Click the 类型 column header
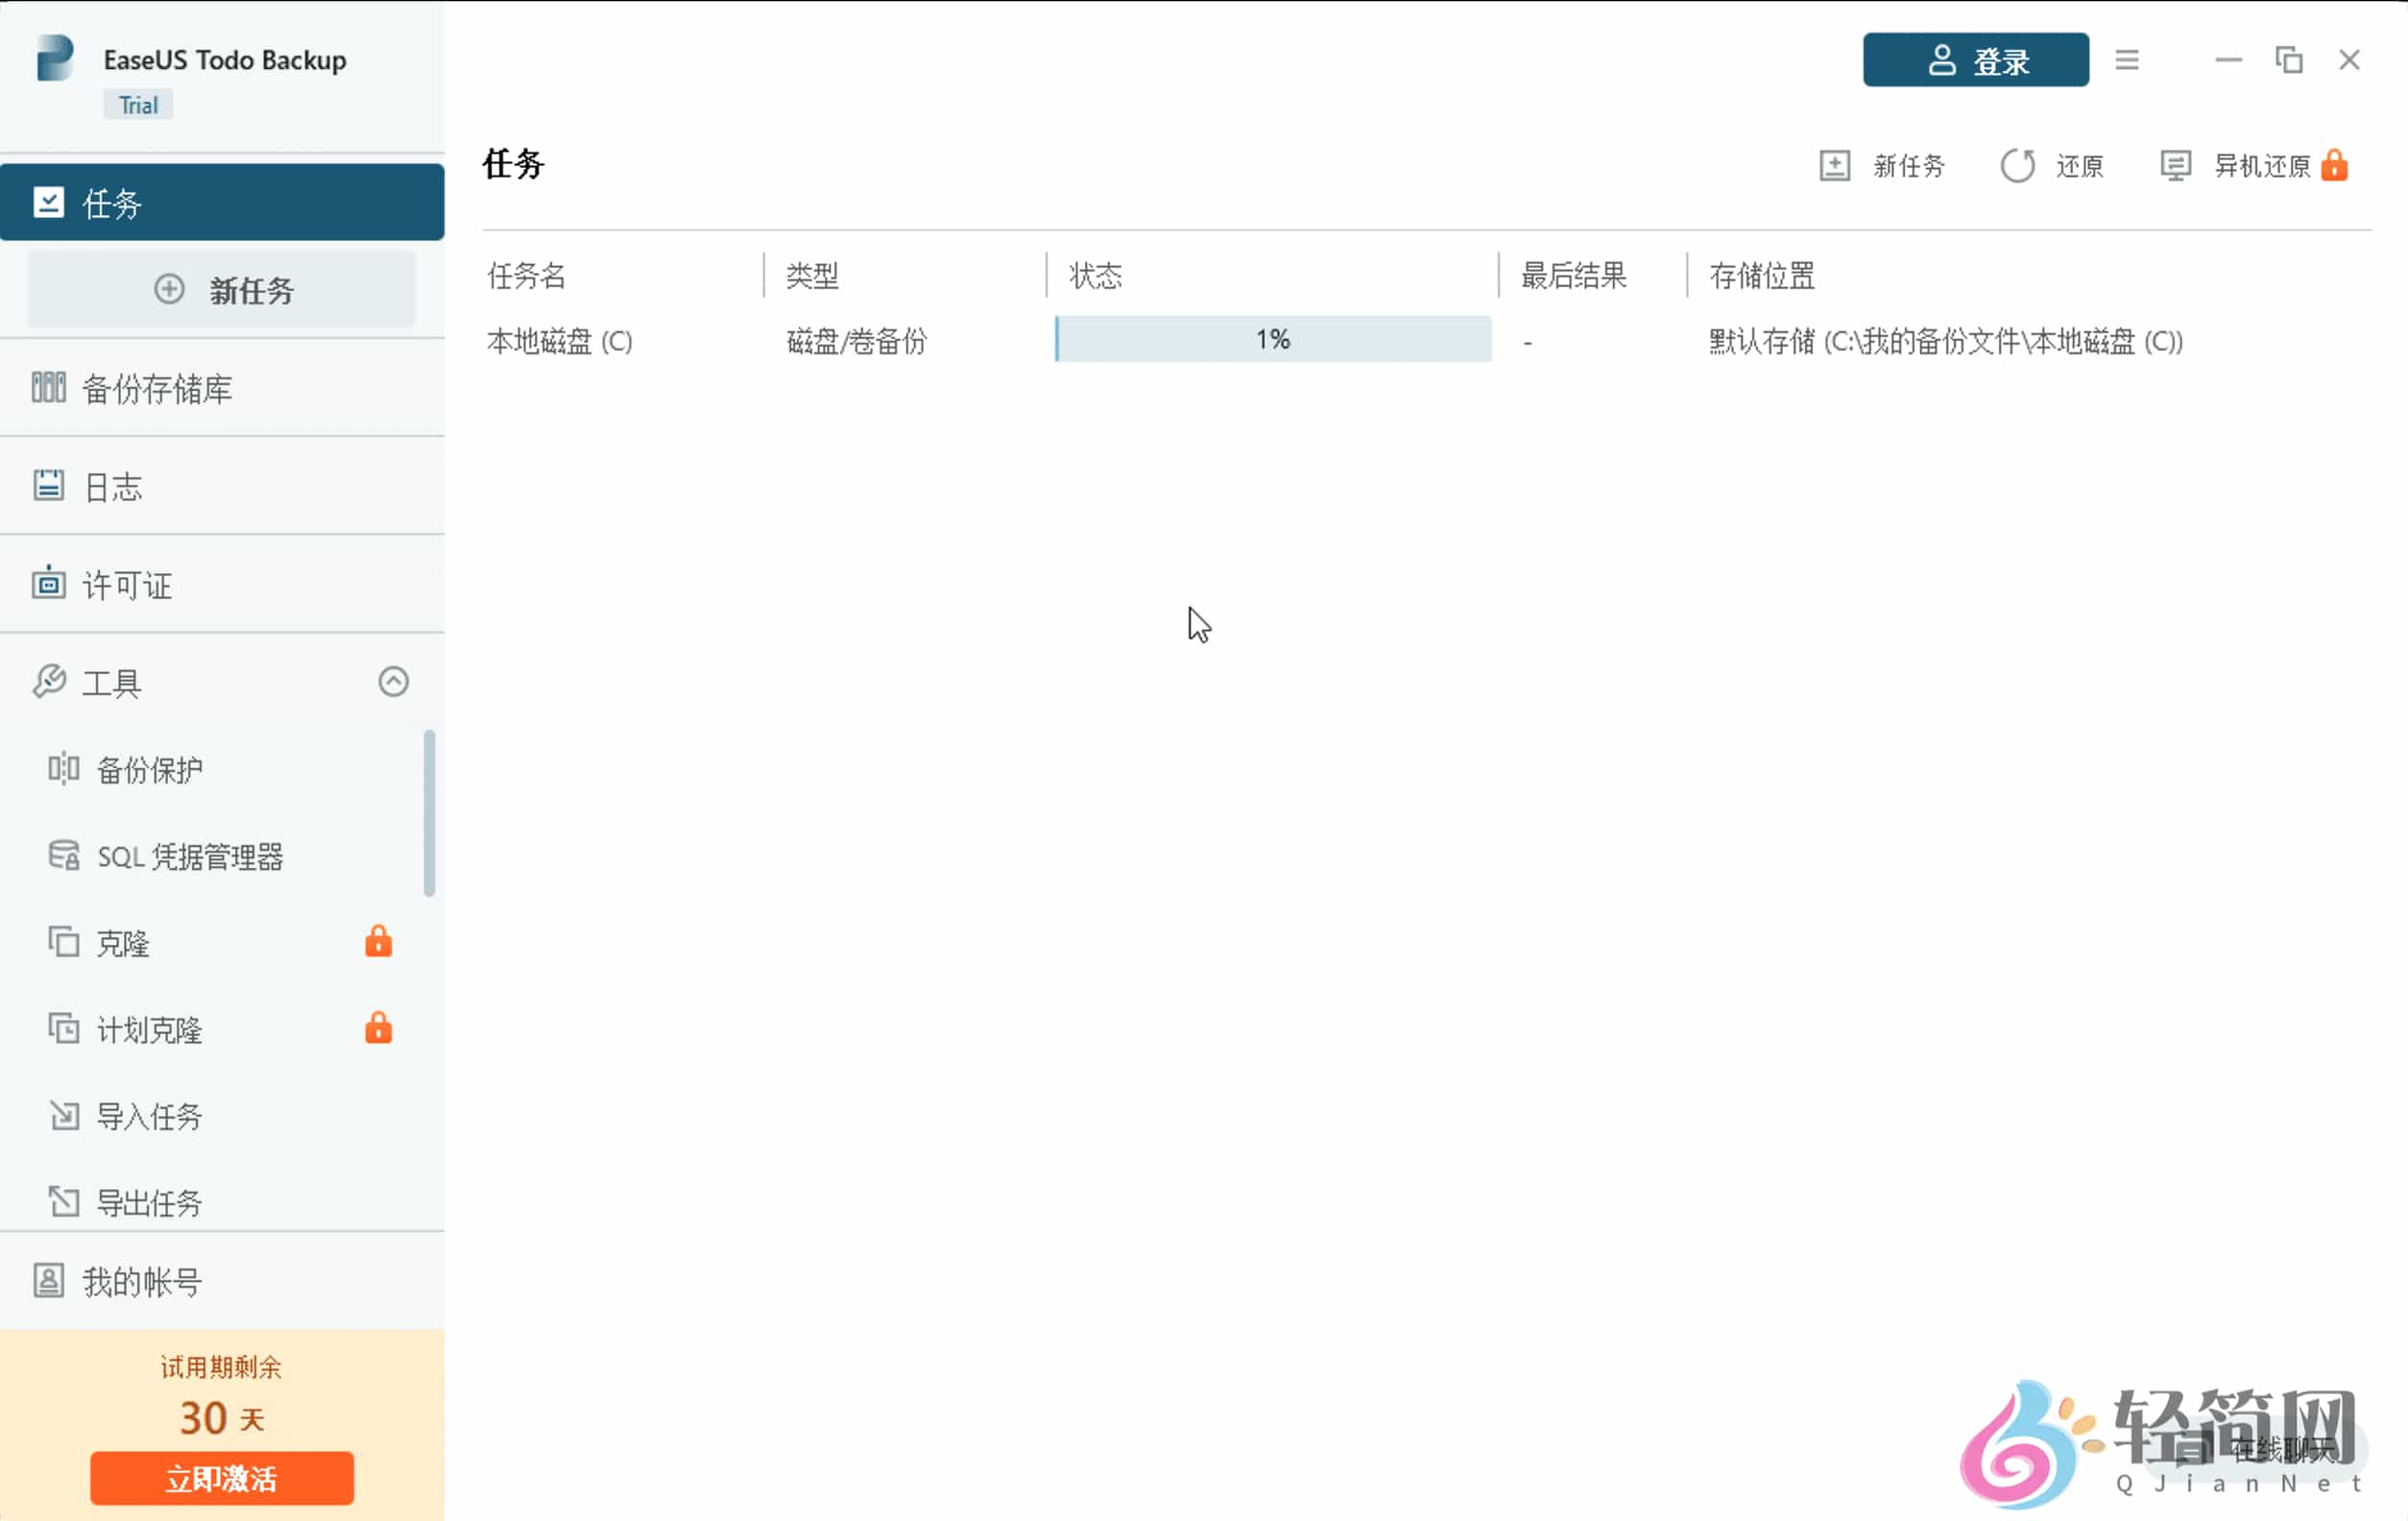Viewport: 2408px width, 1521px height. [812, 275]
